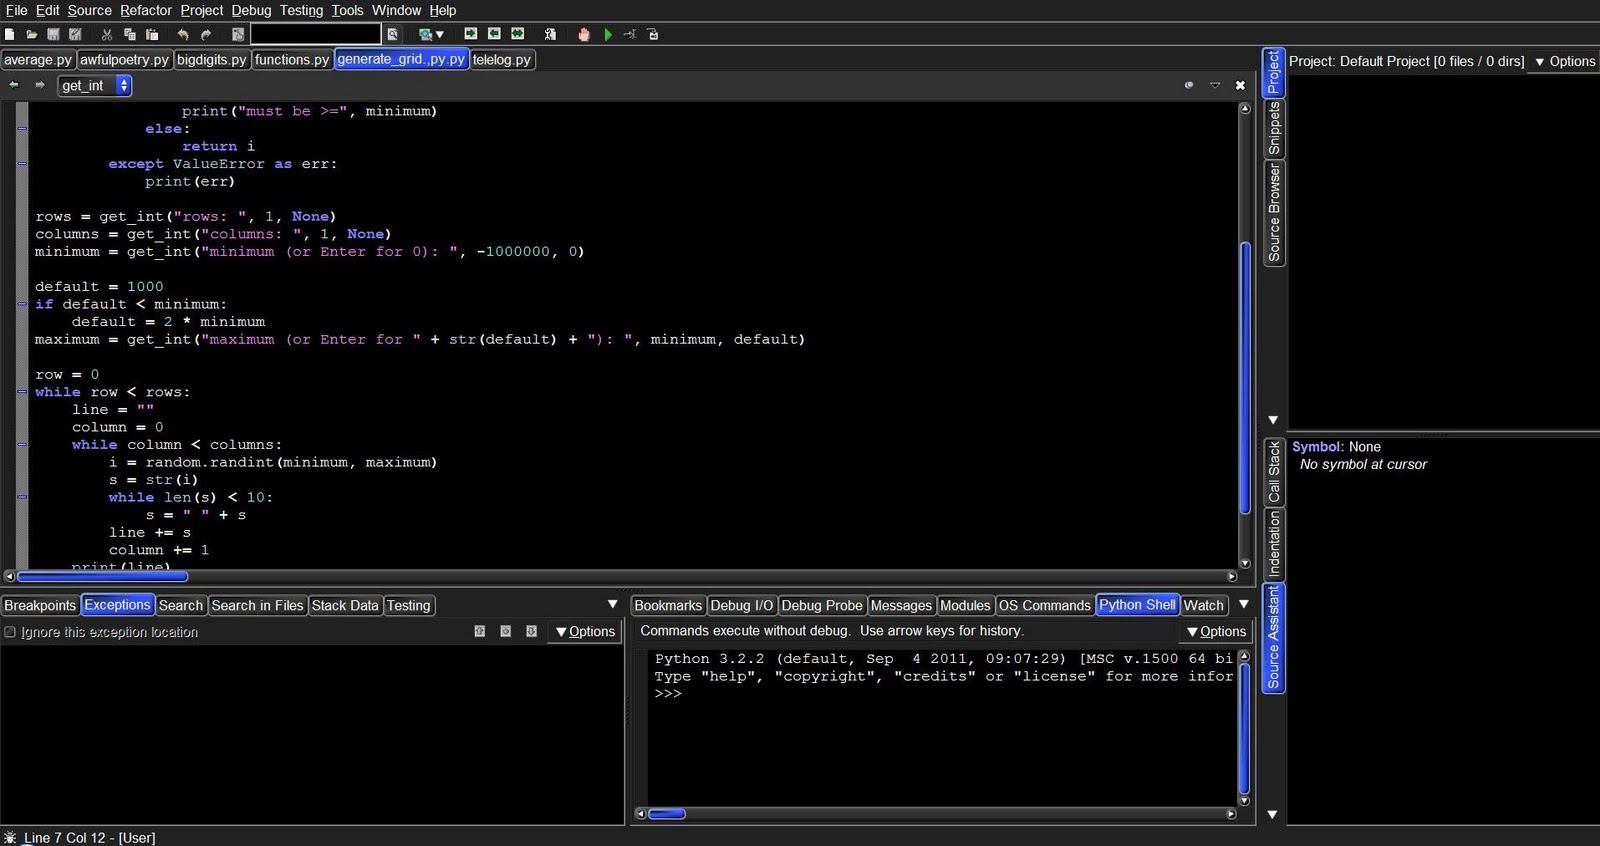1600x846 pixels.
Task: Expand upper right side tabs overflow arrow
Action: 1273,420
